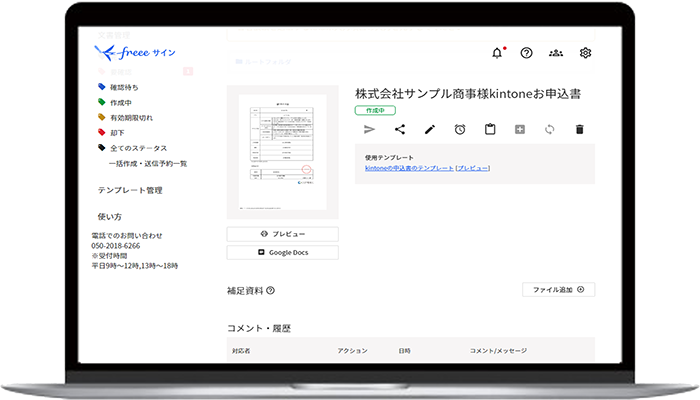The image size is (700, 400).
Task: Click the コメント/メッセージ column header
Action: coord(498,351)
